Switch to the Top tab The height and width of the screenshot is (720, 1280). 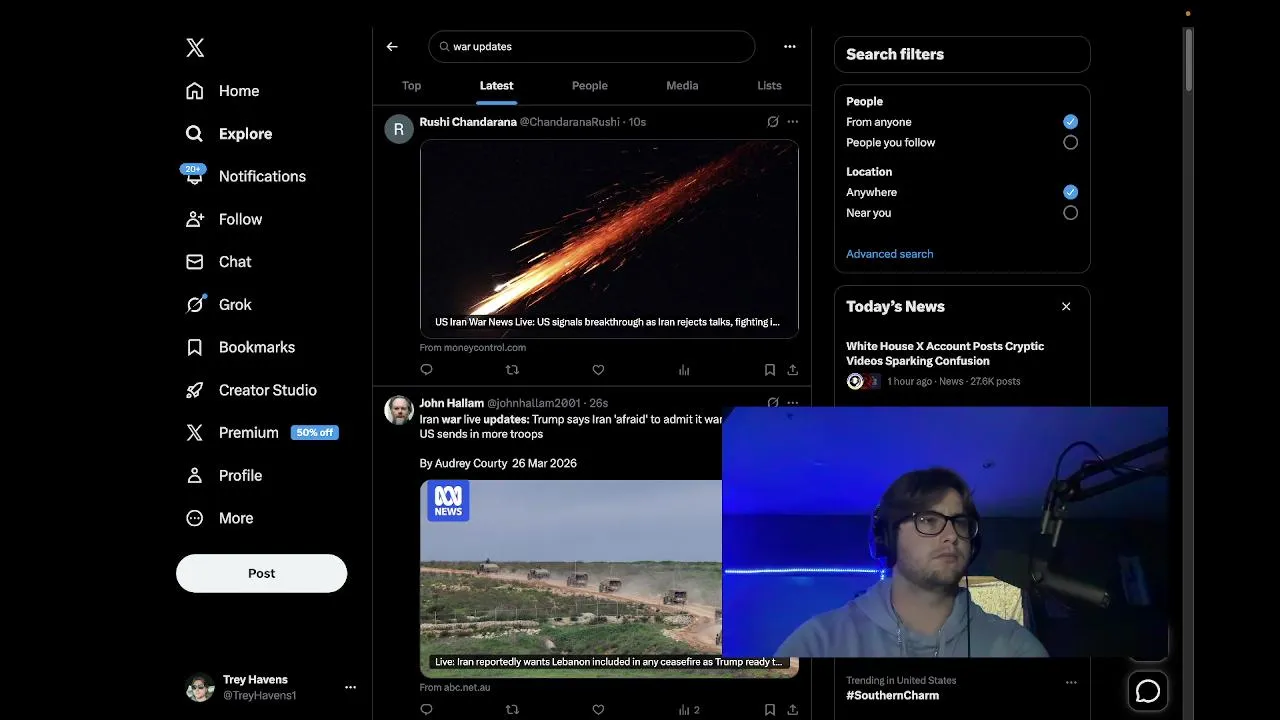click(411, 86)
